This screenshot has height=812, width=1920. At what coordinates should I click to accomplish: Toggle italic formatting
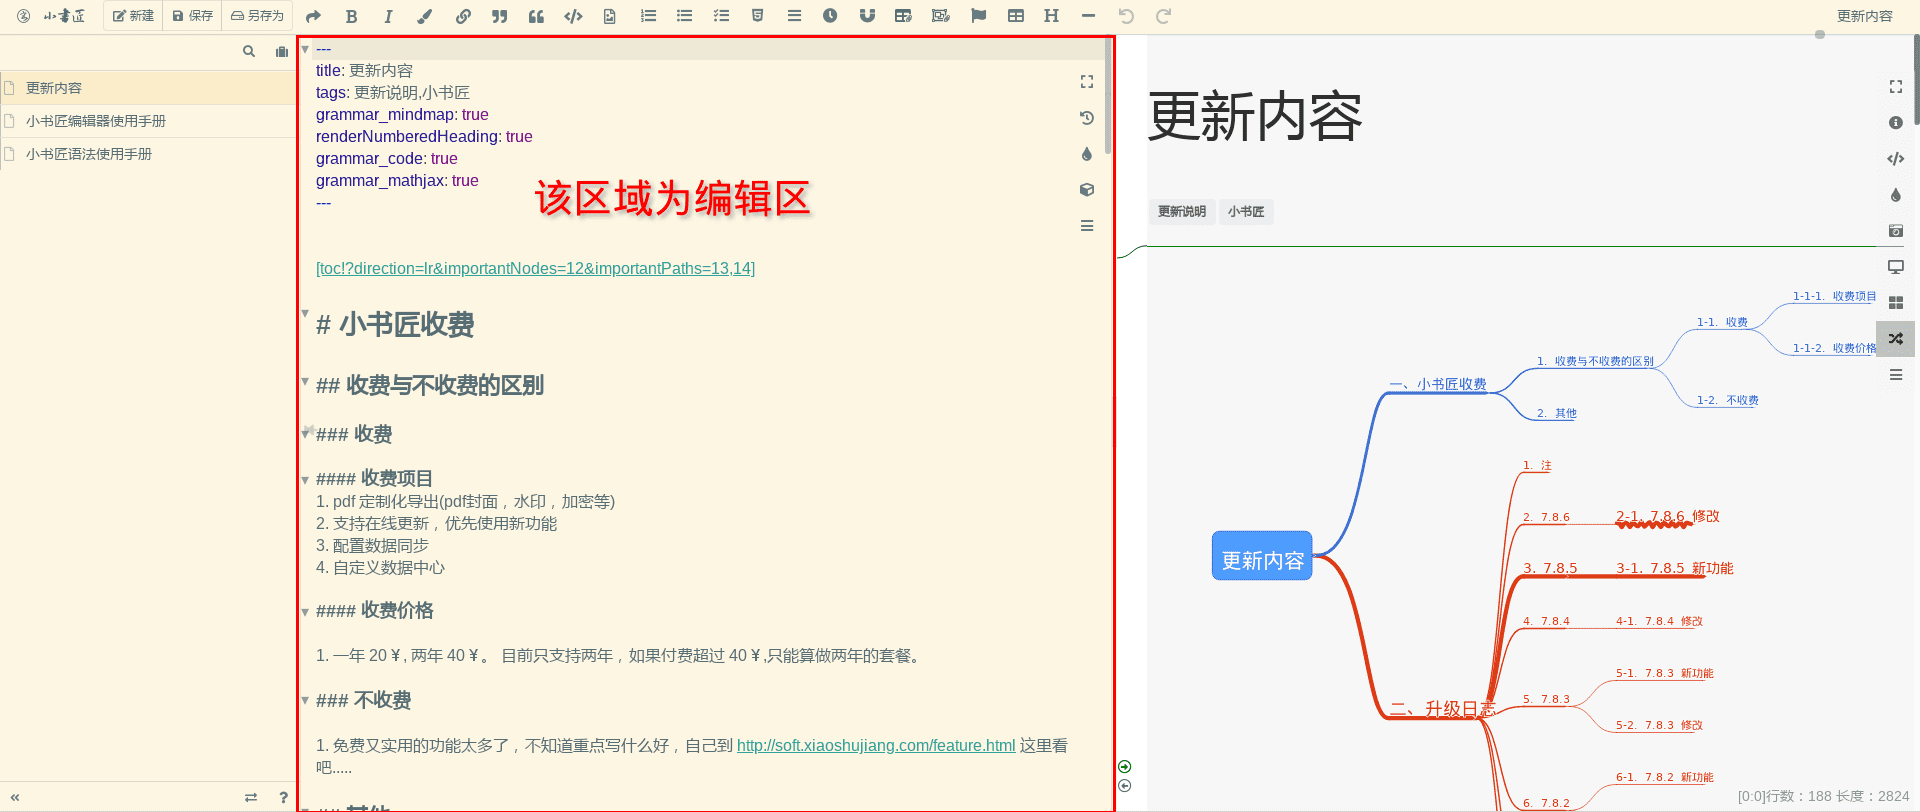pyautogui.click(x=388, y=16)
